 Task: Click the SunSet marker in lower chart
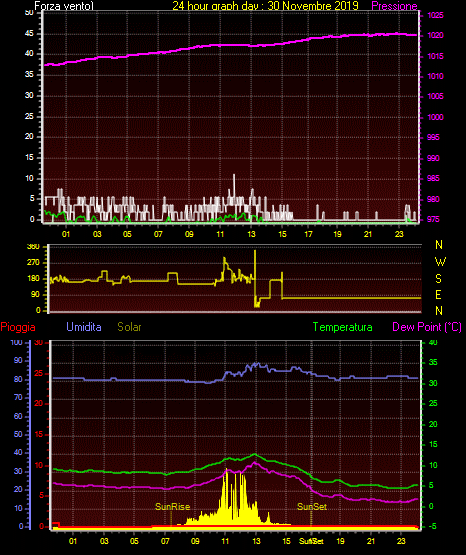click(x=312, y=507)
